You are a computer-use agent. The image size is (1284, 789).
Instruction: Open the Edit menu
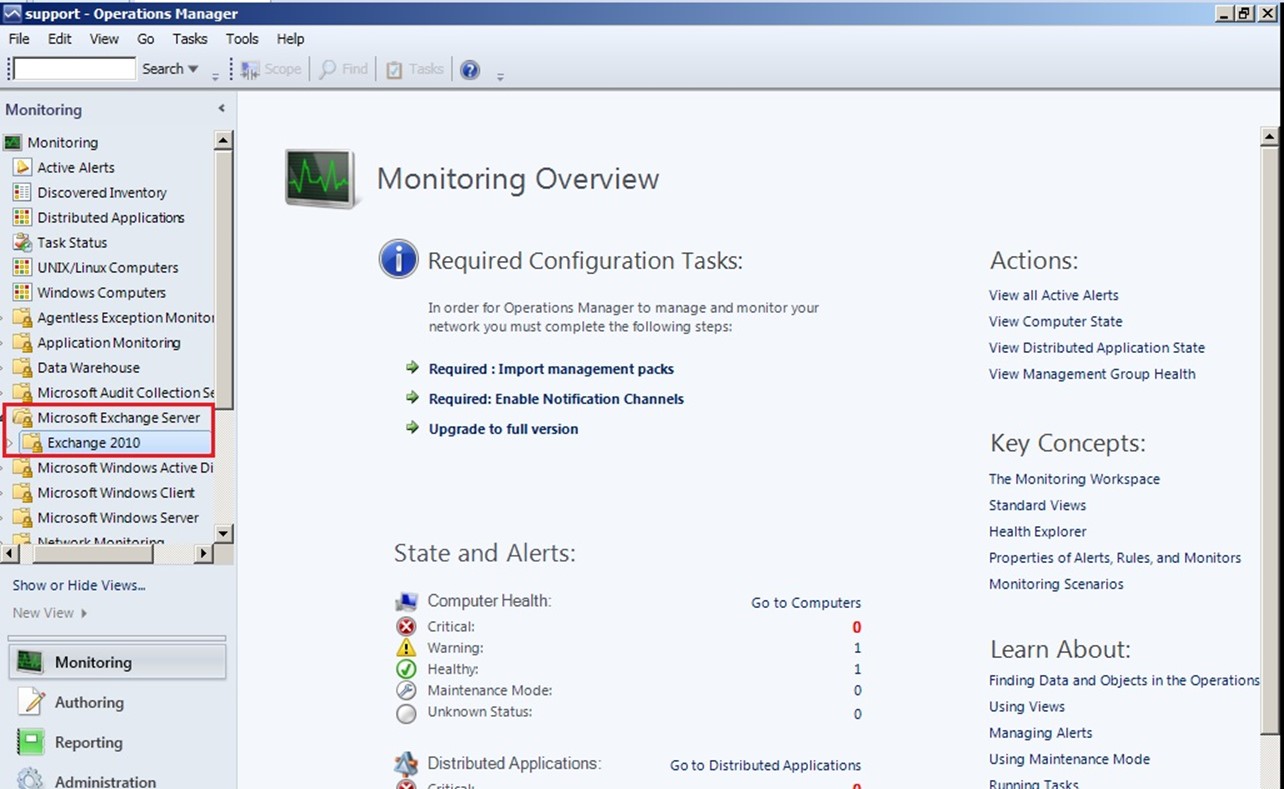(x=60, y=39)
